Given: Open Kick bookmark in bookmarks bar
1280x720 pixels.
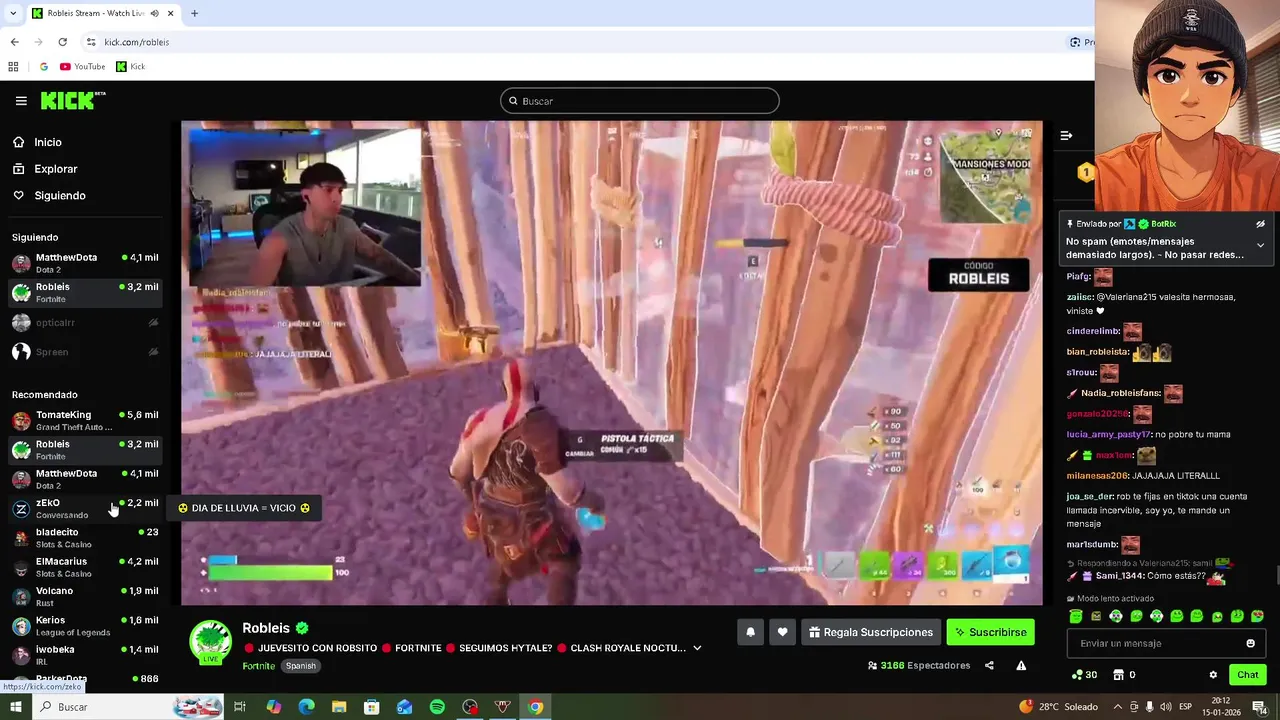Looking at the screenshot, I should [130, 67].
